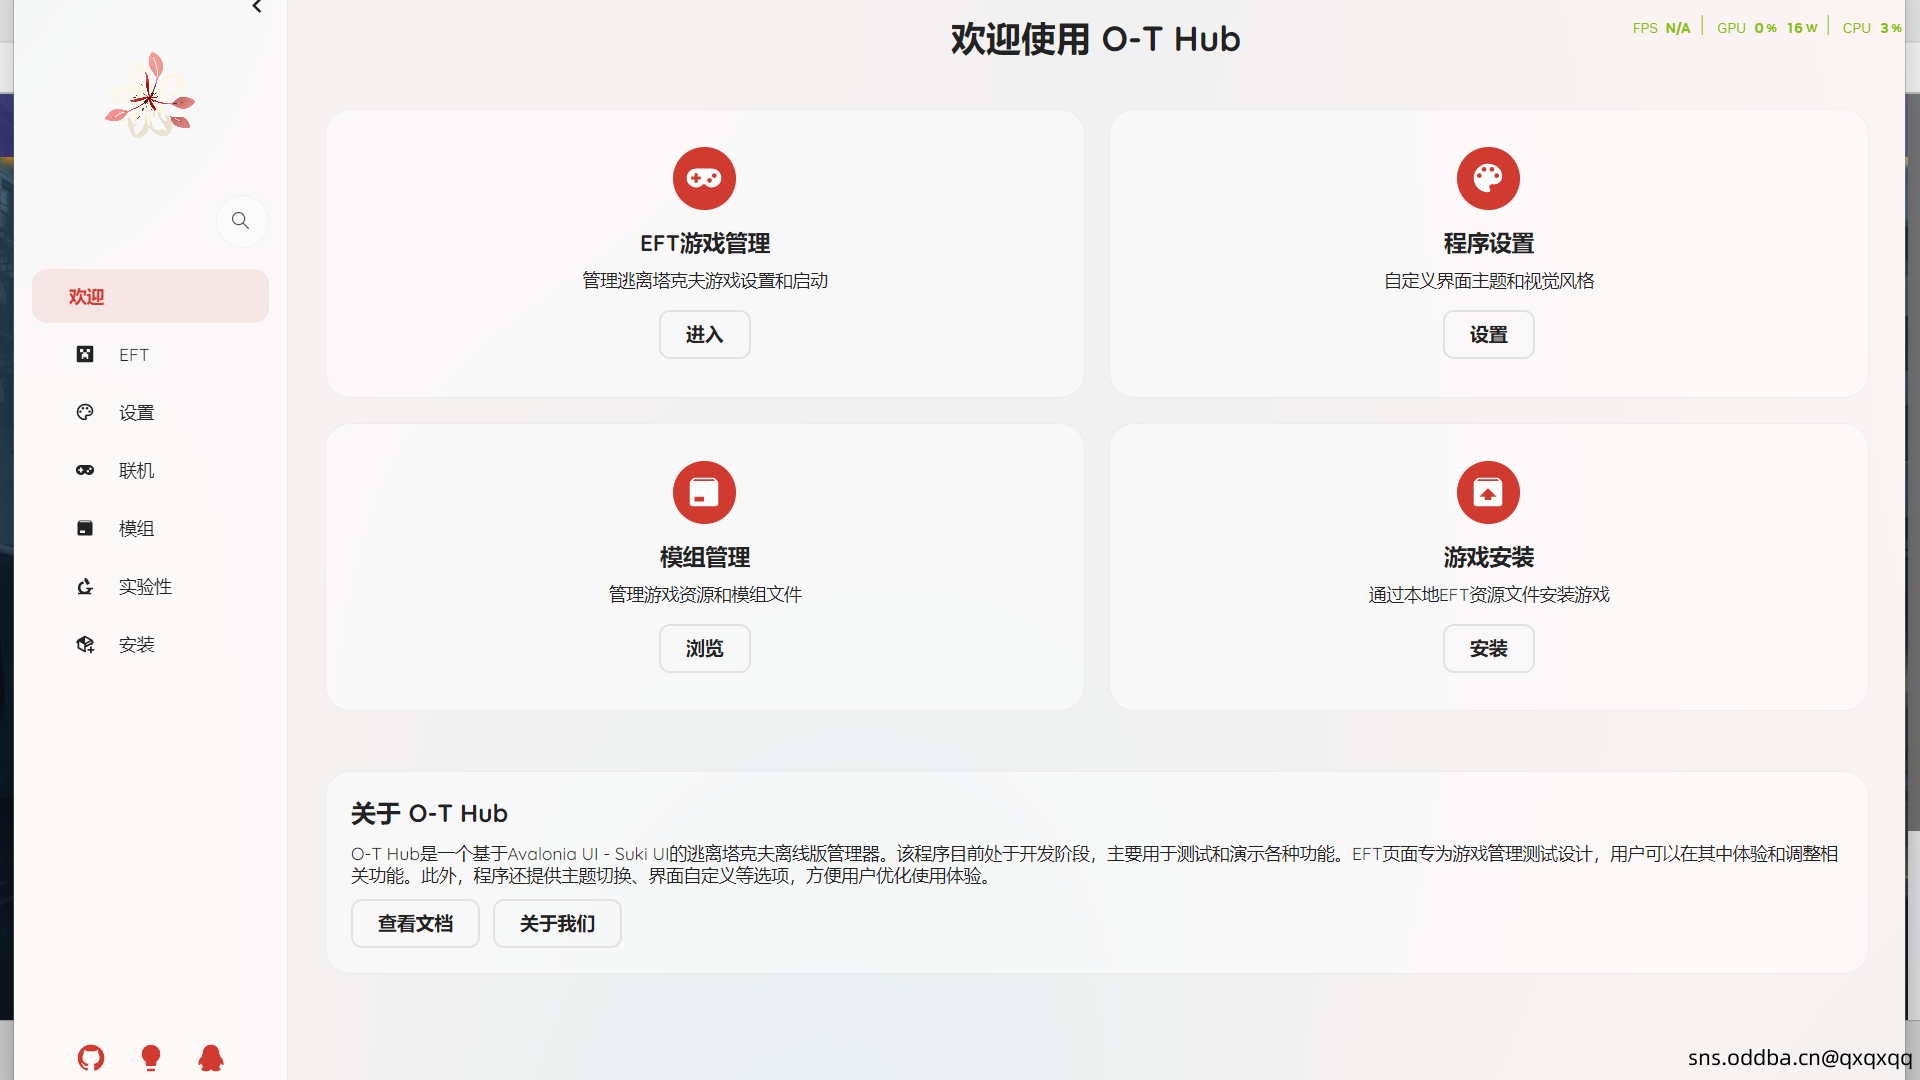
Task: Click the 欢迎使用 O-T Hub title
Action: 1095,39
